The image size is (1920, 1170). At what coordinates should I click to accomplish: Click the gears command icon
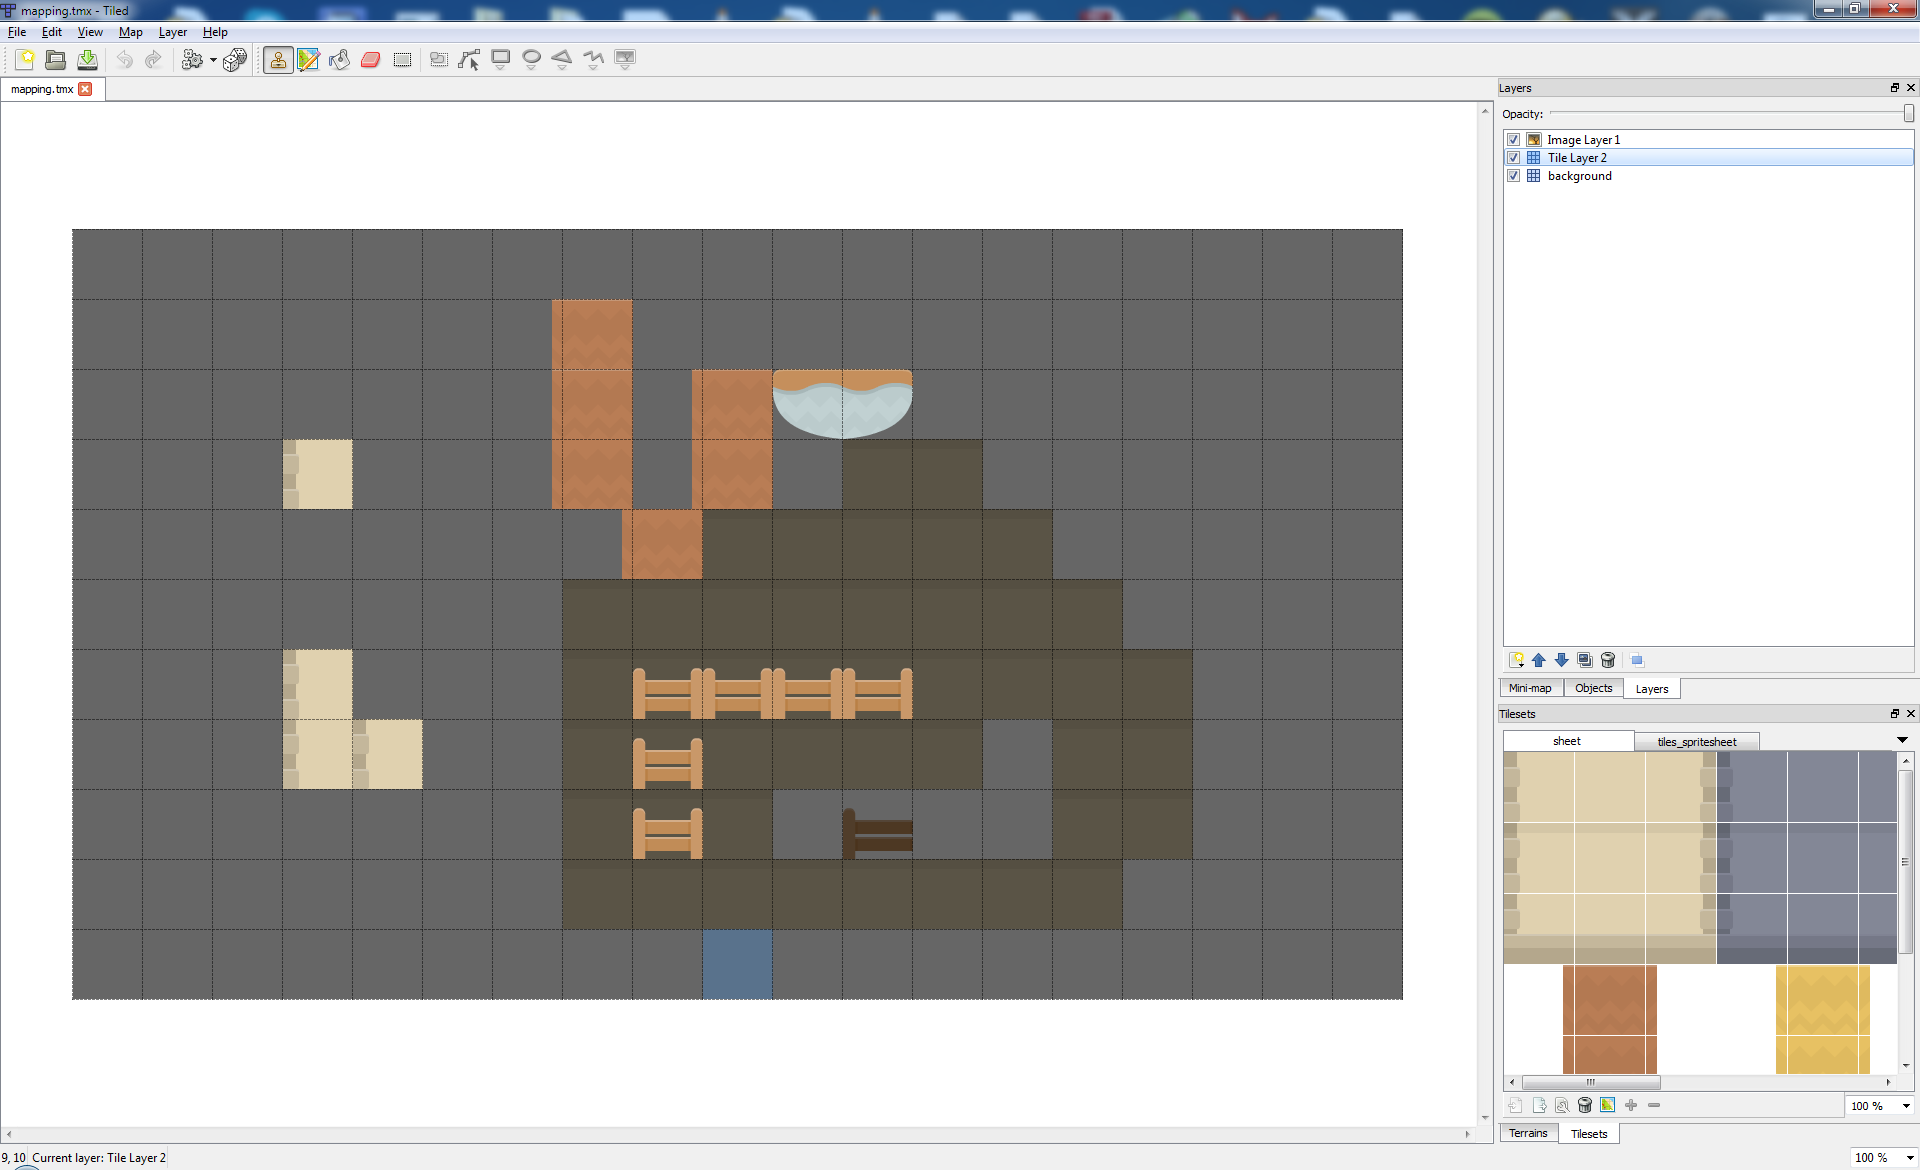pyautogui.click(x=191, y=60)
